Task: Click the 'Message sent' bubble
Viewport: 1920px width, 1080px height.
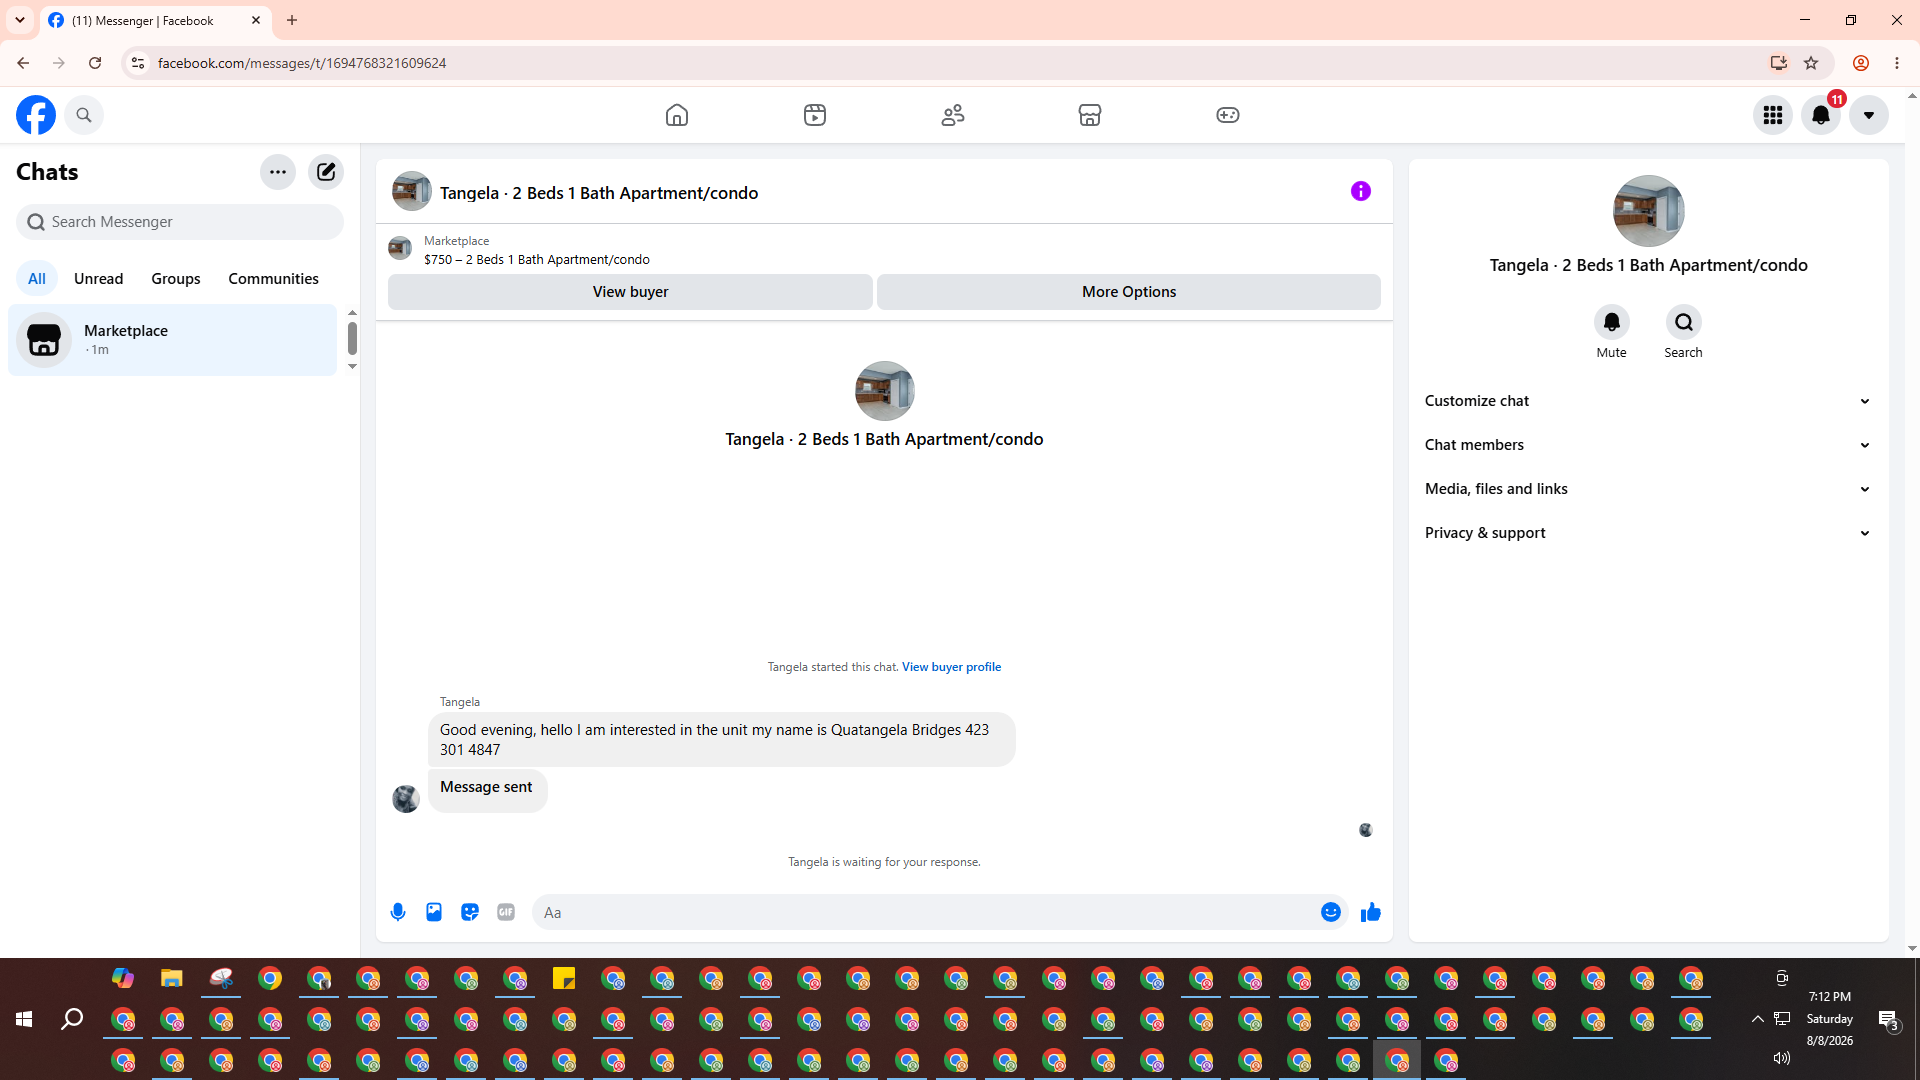Action: tap(487, 790)
